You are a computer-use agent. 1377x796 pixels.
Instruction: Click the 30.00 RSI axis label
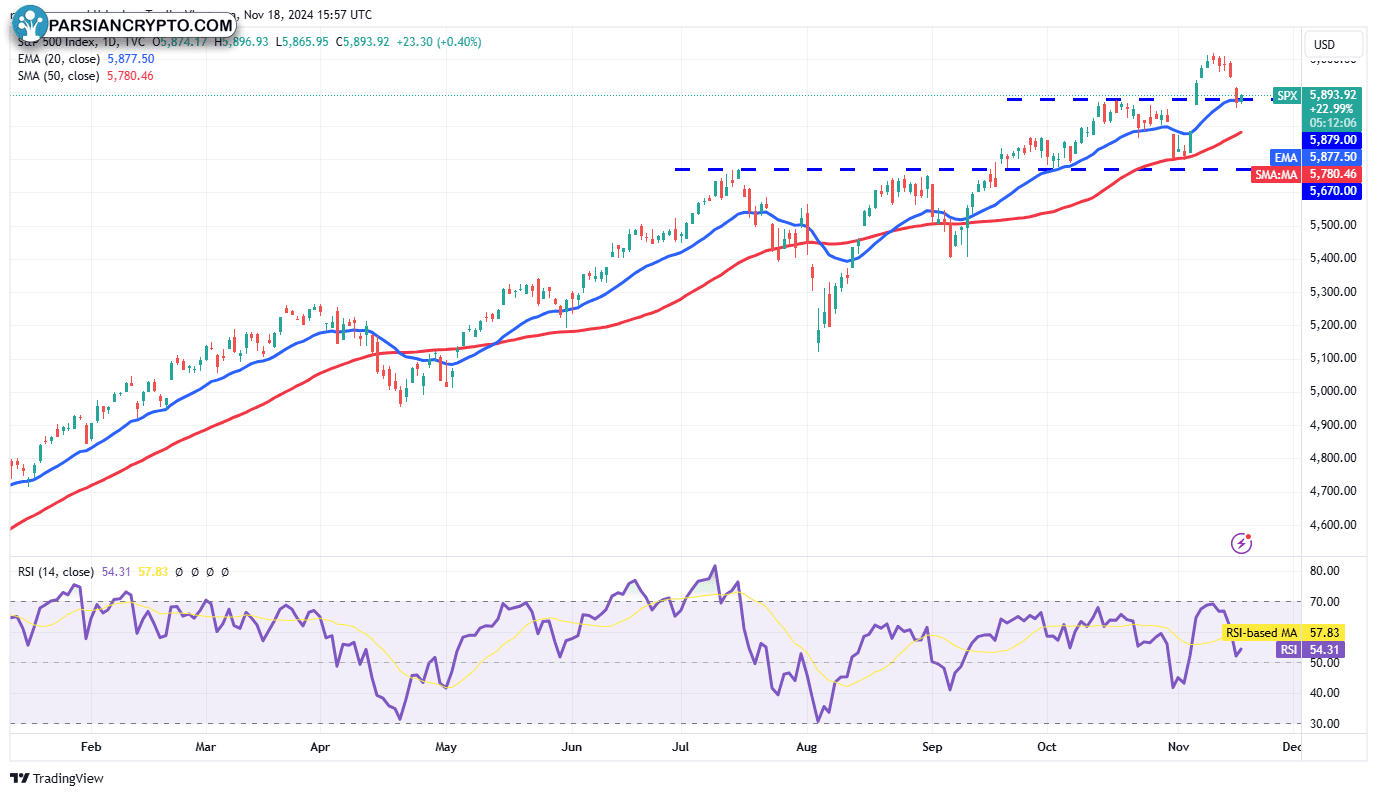tap(1323, 724)
